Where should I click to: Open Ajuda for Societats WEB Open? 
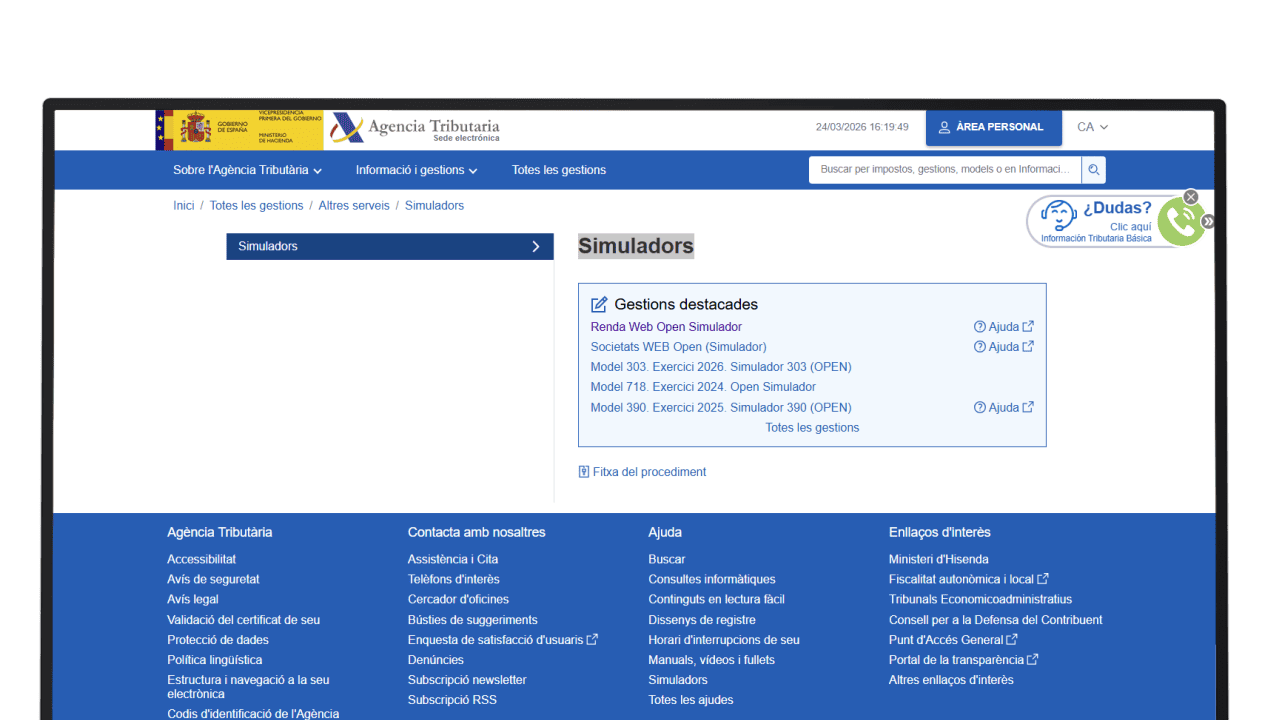(1003, 347)
